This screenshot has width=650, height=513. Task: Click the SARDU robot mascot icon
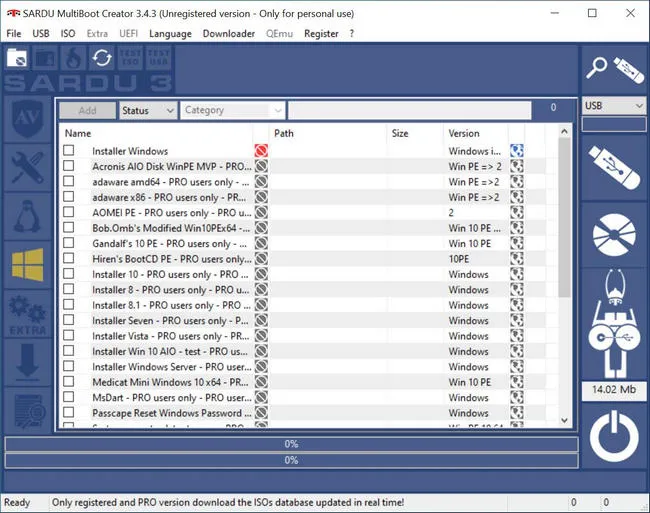click(614, 324)
